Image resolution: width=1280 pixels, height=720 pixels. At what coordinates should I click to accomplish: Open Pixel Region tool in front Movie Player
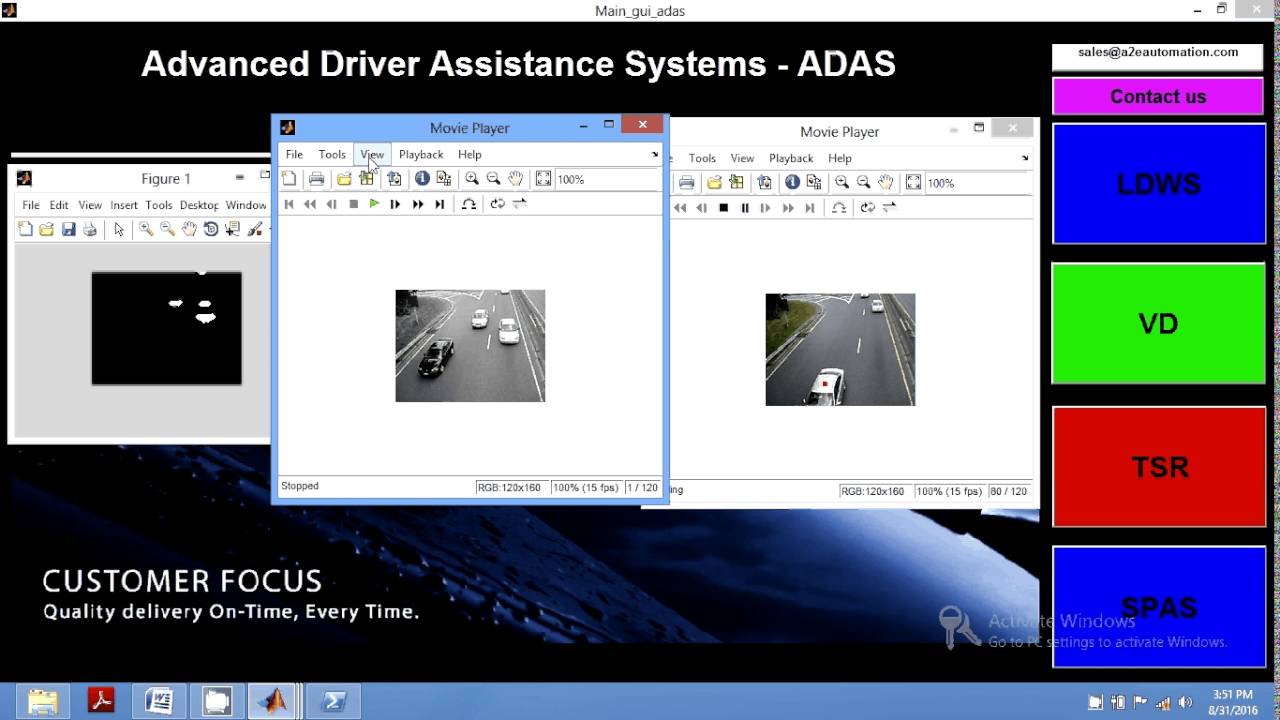click(x=444, y=179)
